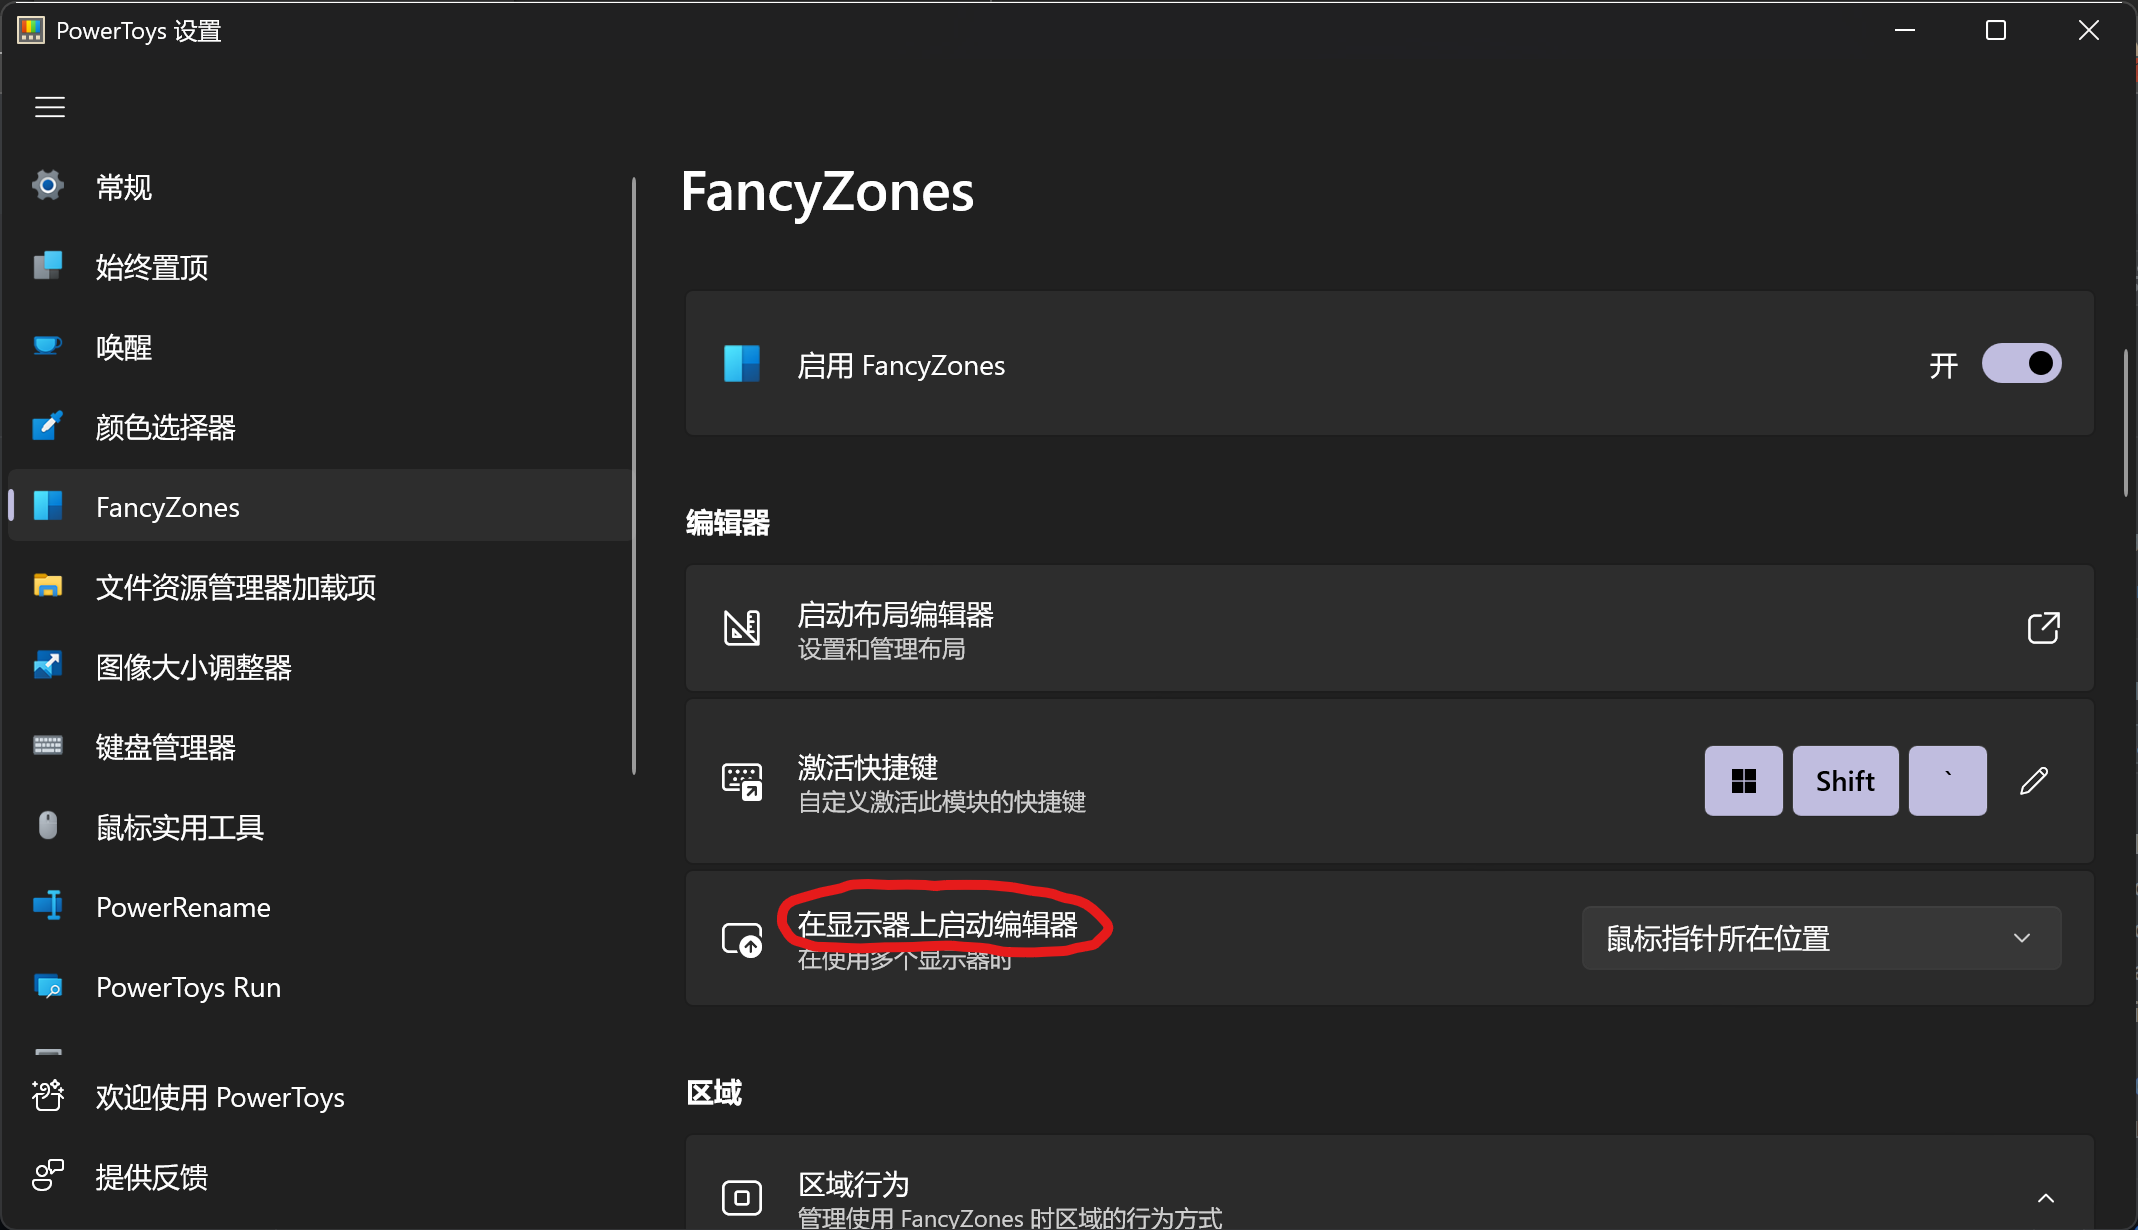Toggle off 启用 FancyZones
Viewport: 2138px width, 1230px height.
coord(2020,364)
